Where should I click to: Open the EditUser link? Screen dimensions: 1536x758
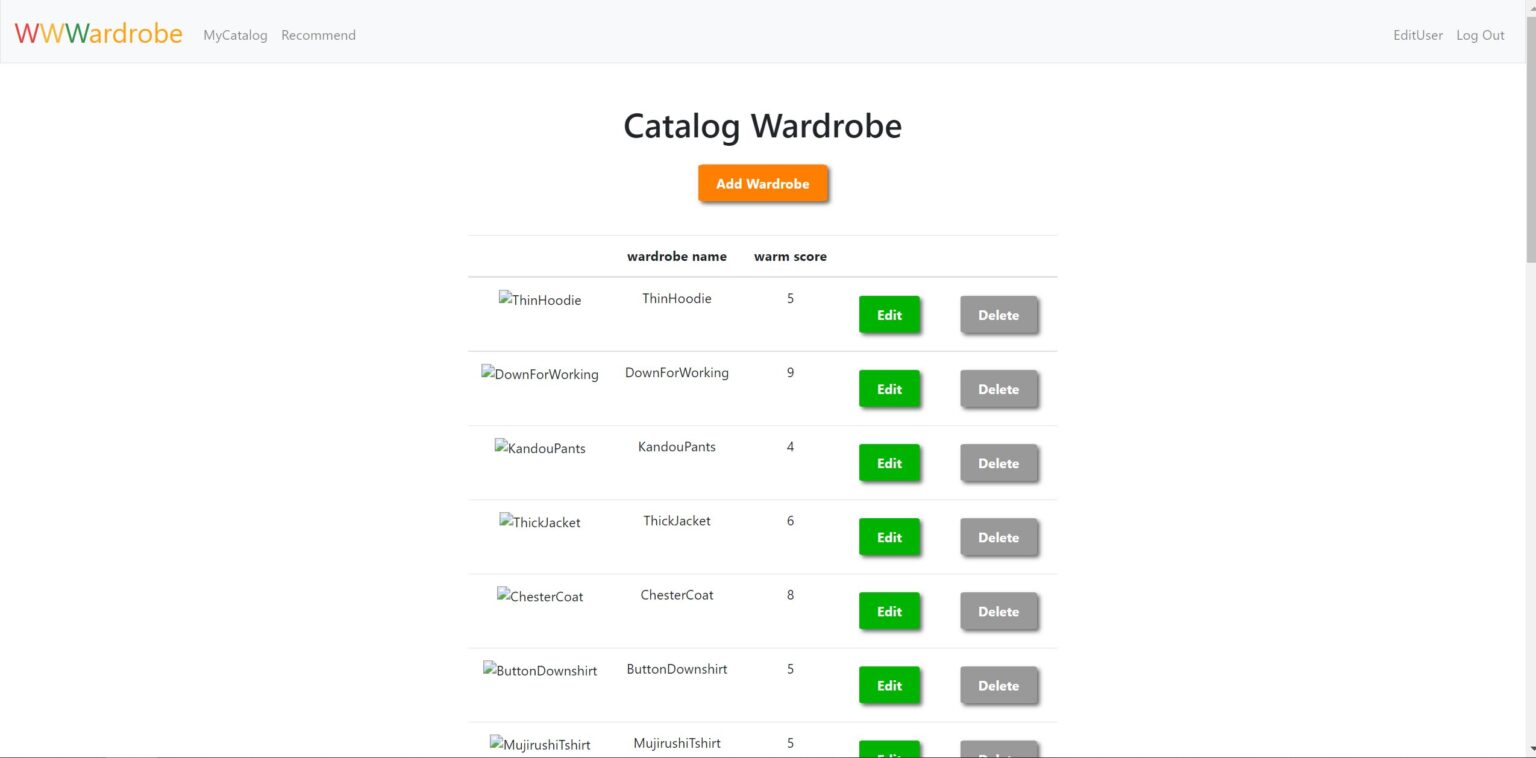click(1417, 35)
